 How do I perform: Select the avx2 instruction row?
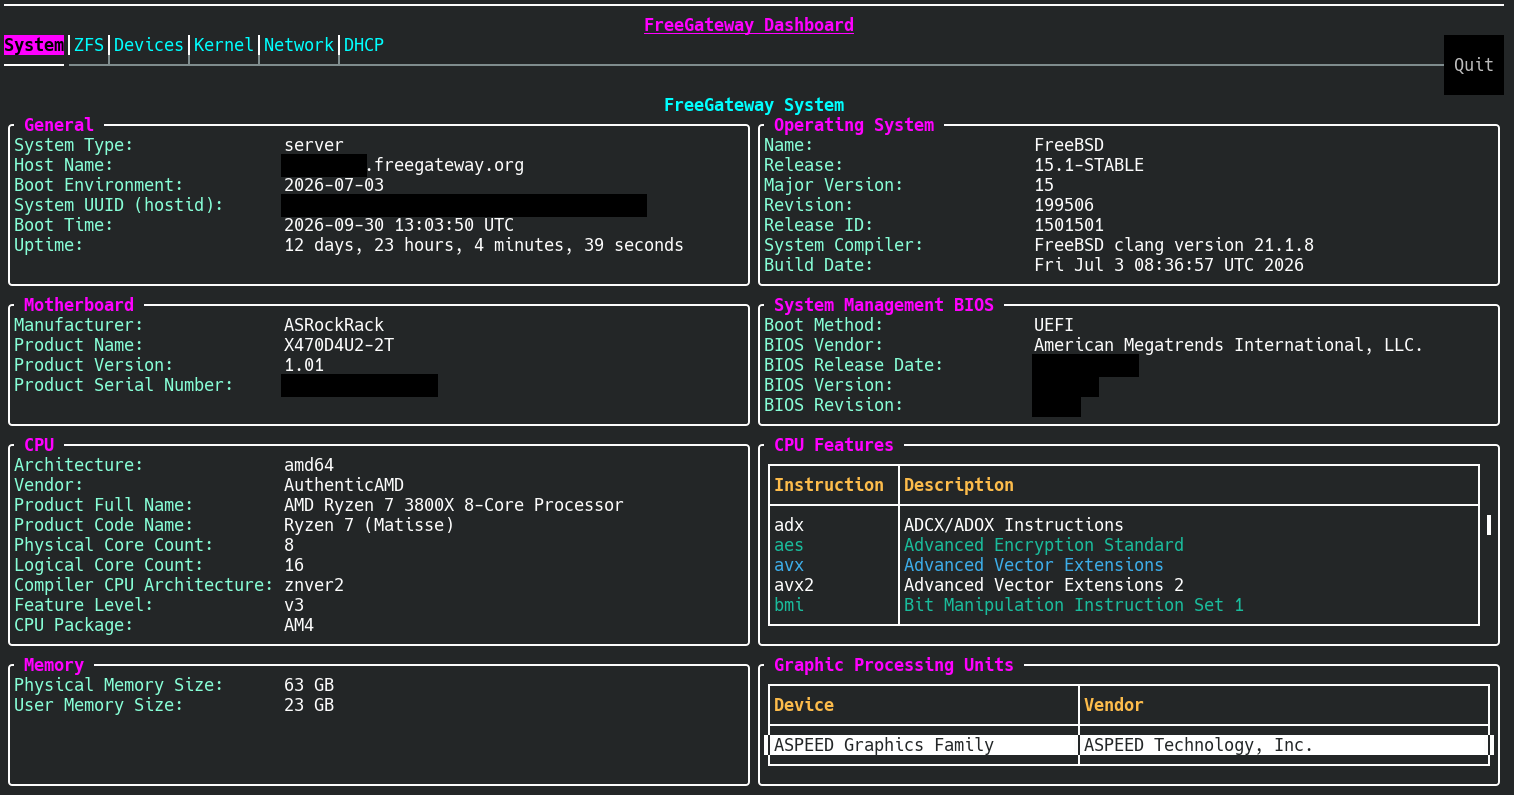[x=1124, y=585]
